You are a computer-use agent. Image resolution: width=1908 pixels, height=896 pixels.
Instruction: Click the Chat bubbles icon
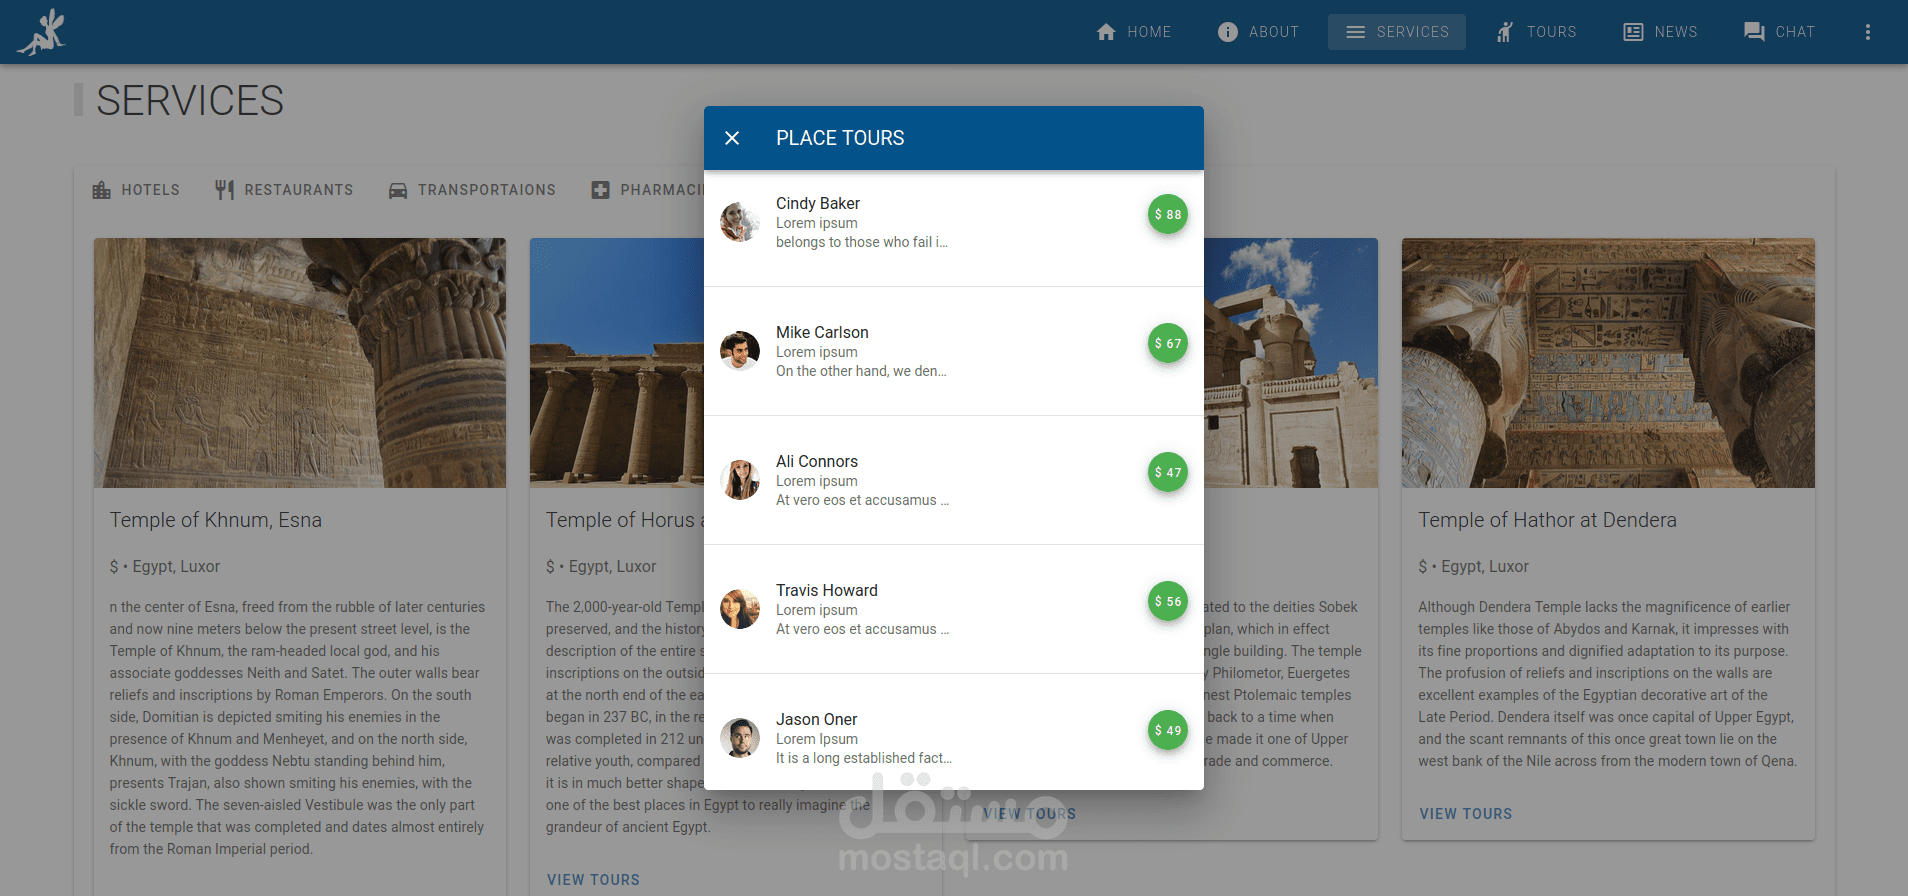point(1754,32)
